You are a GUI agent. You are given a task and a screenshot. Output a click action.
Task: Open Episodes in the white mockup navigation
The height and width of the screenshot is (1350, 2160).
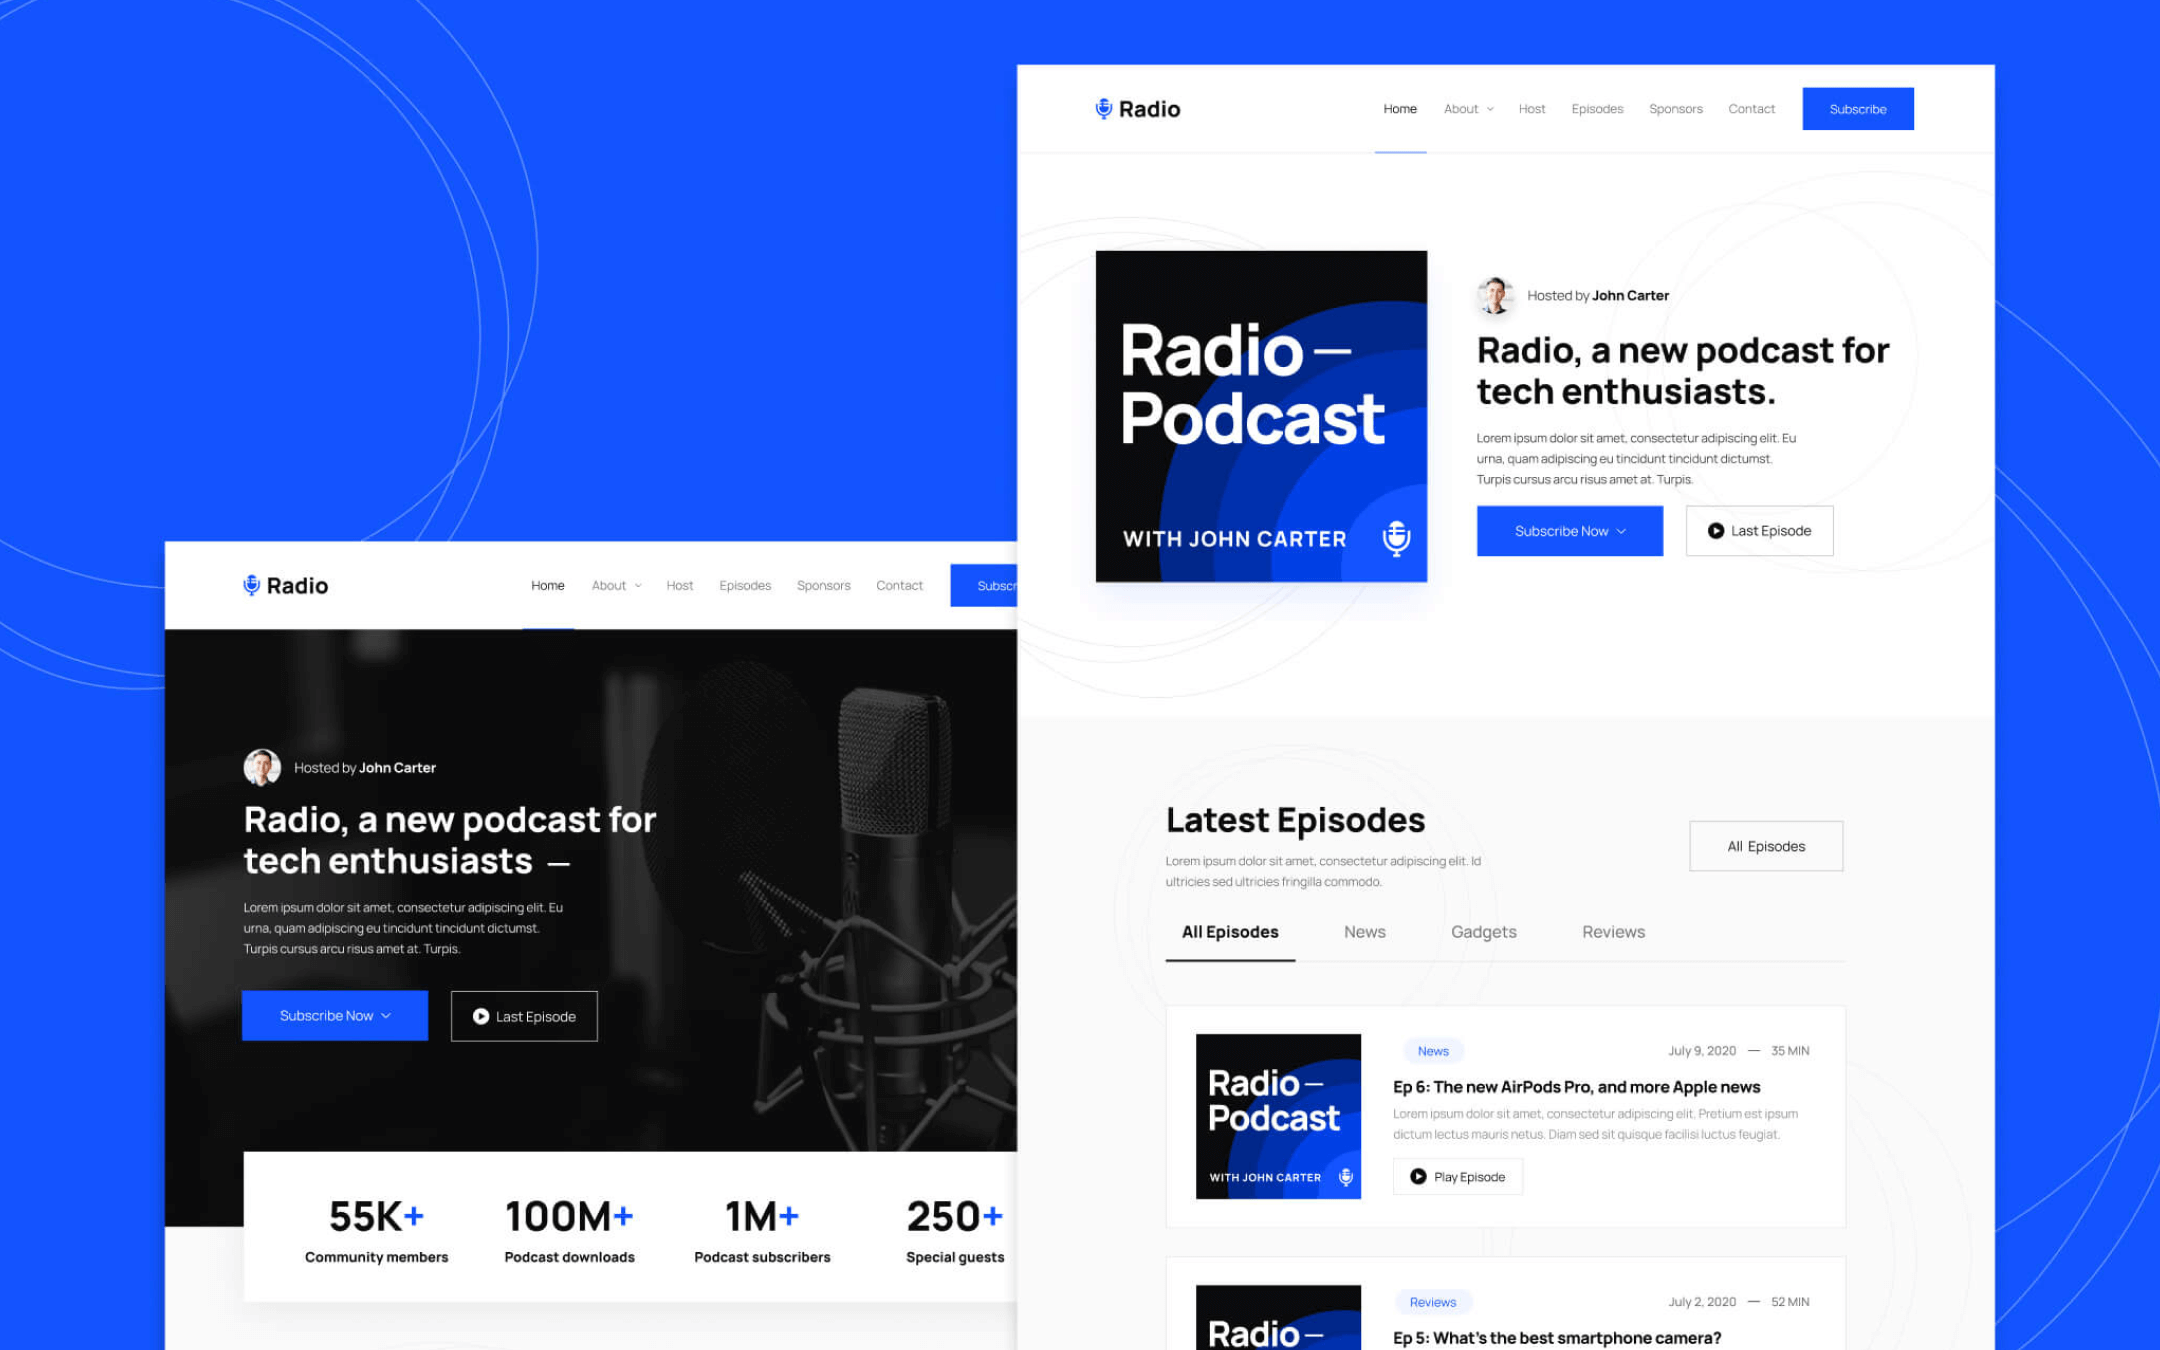[1597, 109]
